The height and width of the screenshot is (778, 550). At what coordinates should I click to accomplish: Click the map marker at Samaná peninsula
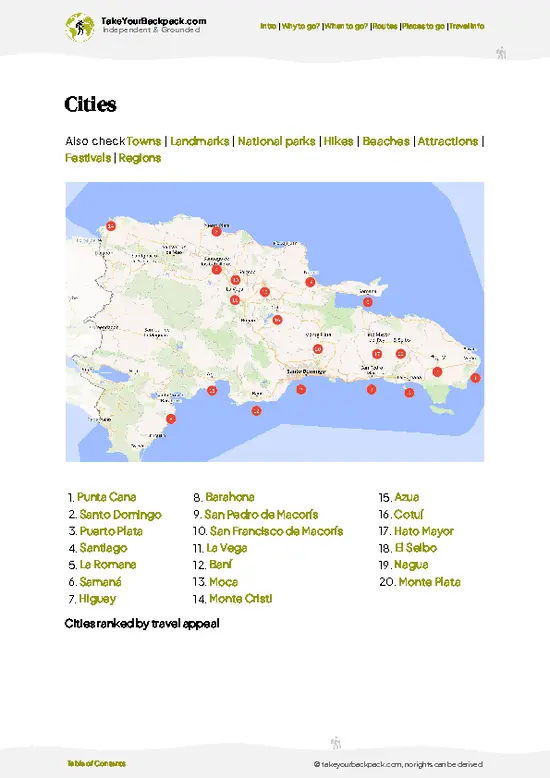click(x=367, y=302)
